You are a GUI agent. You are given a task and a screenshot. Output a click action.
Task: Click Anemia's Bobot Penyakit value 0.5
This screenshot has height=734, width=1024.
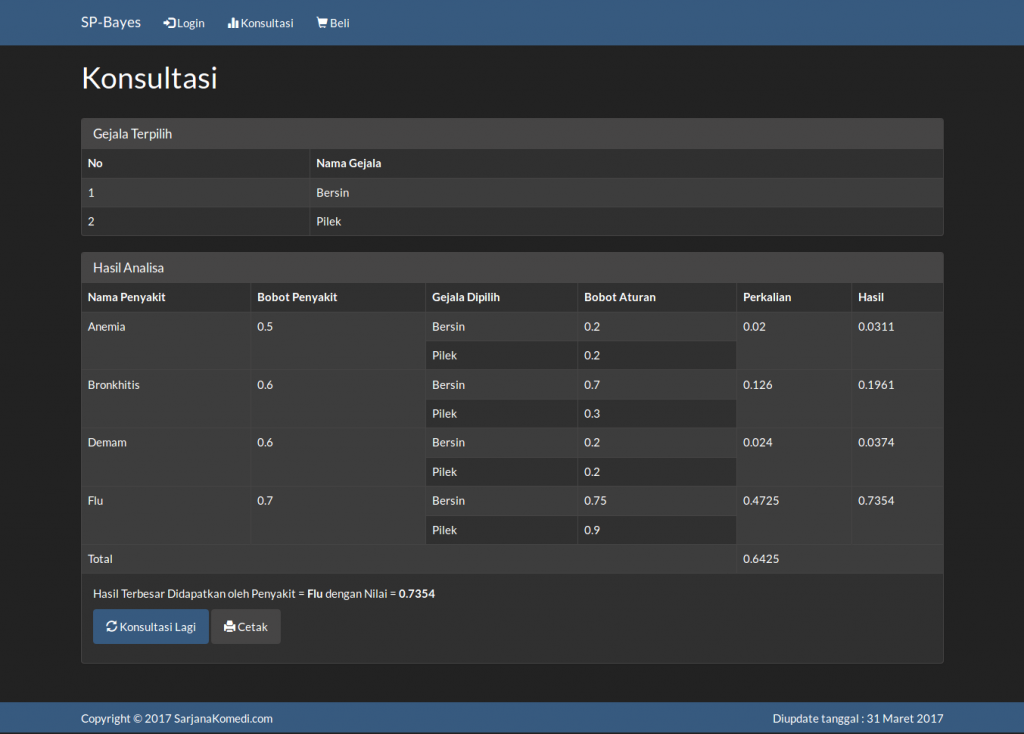point(264,327)
